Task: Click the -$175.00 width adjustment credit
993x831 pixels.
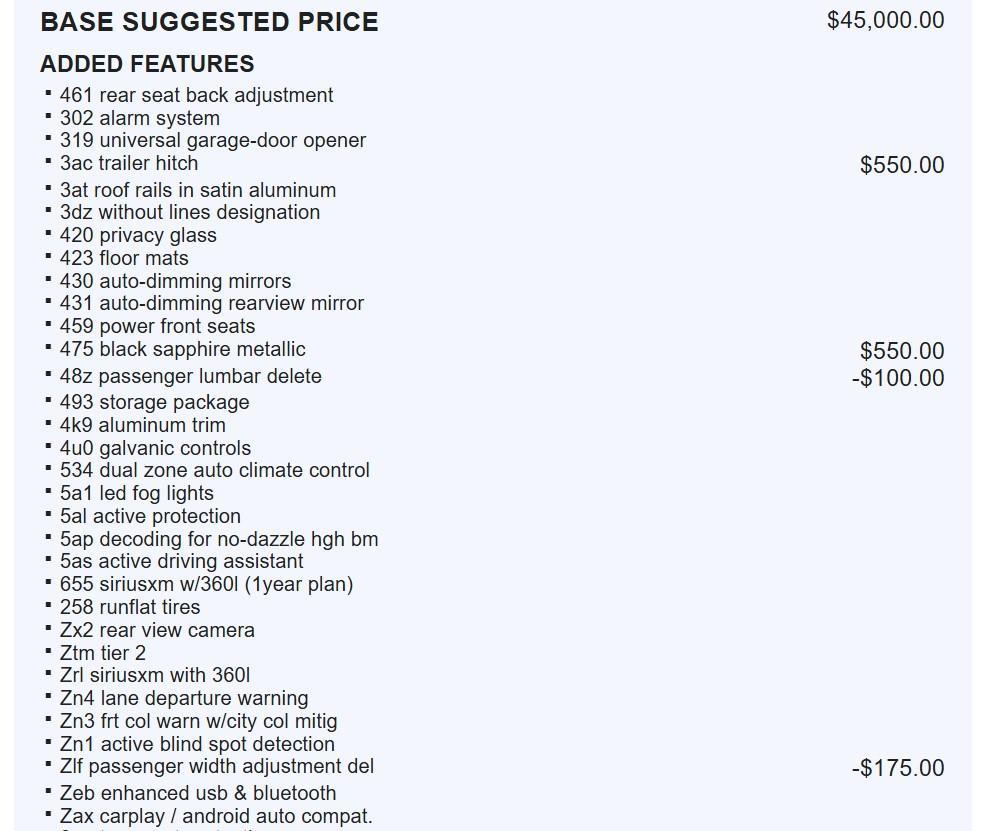Action: click(897, 768)
